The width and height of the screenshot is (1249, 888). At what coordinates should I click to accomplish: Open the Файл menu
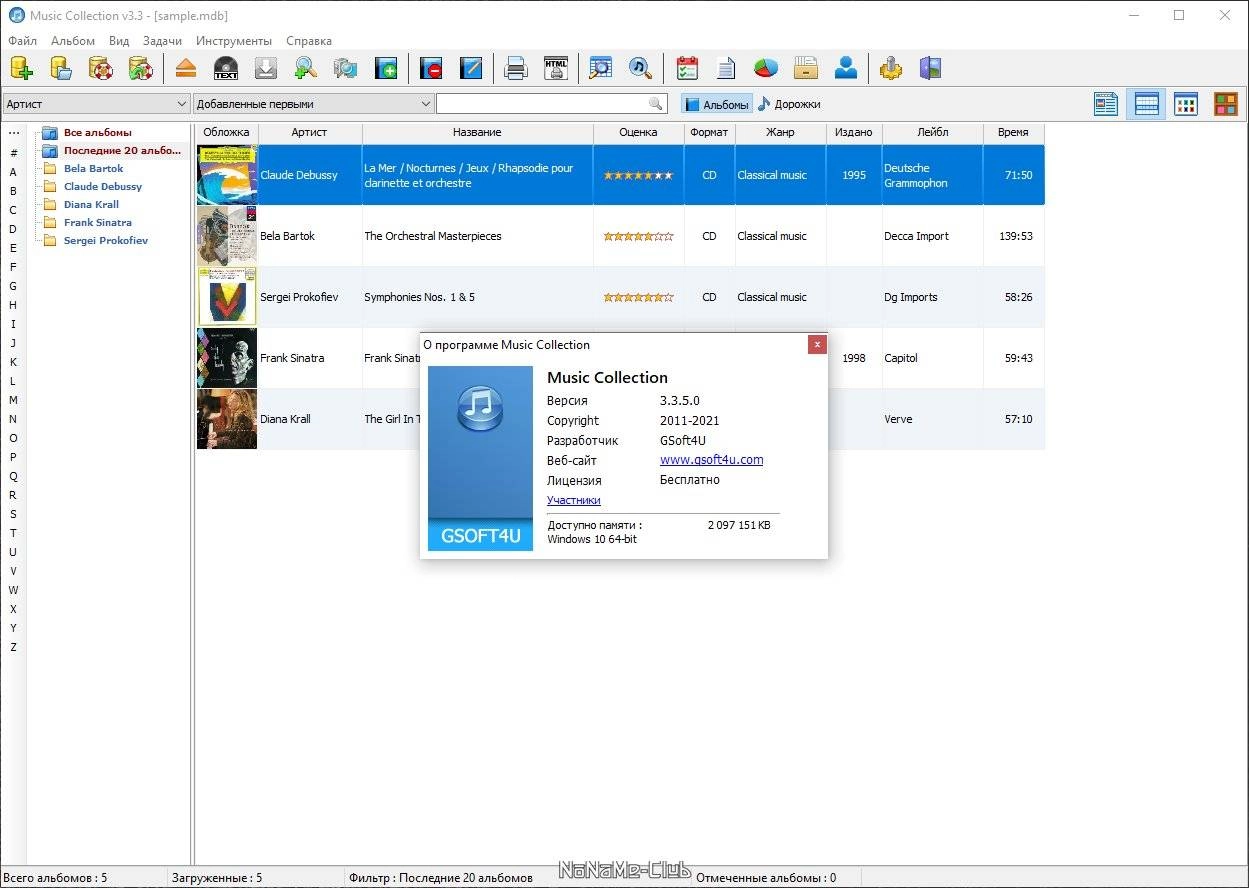click(x=22, y=41)
